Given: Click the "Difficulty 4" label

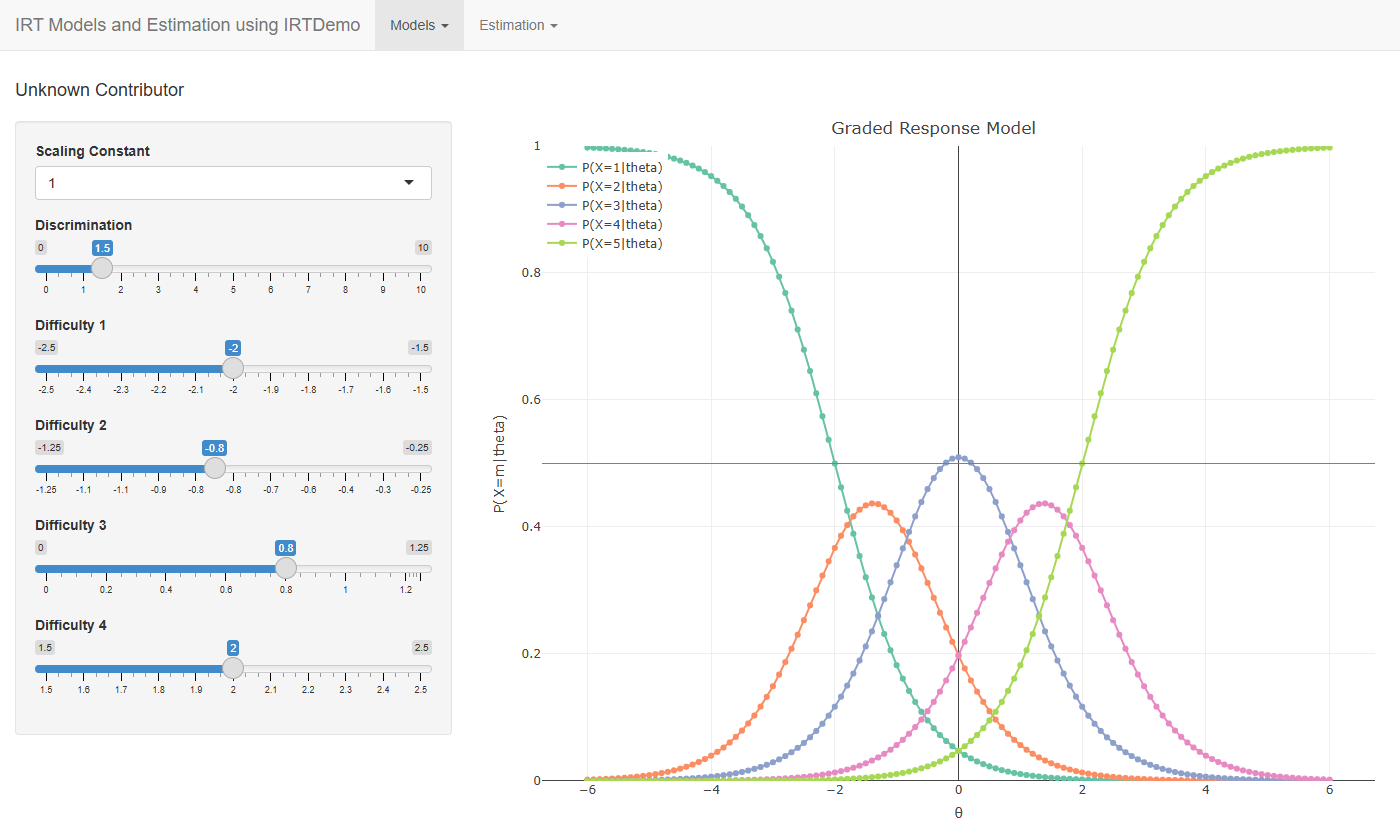Looking at the screenshot, I should click(x=71, y=625).
